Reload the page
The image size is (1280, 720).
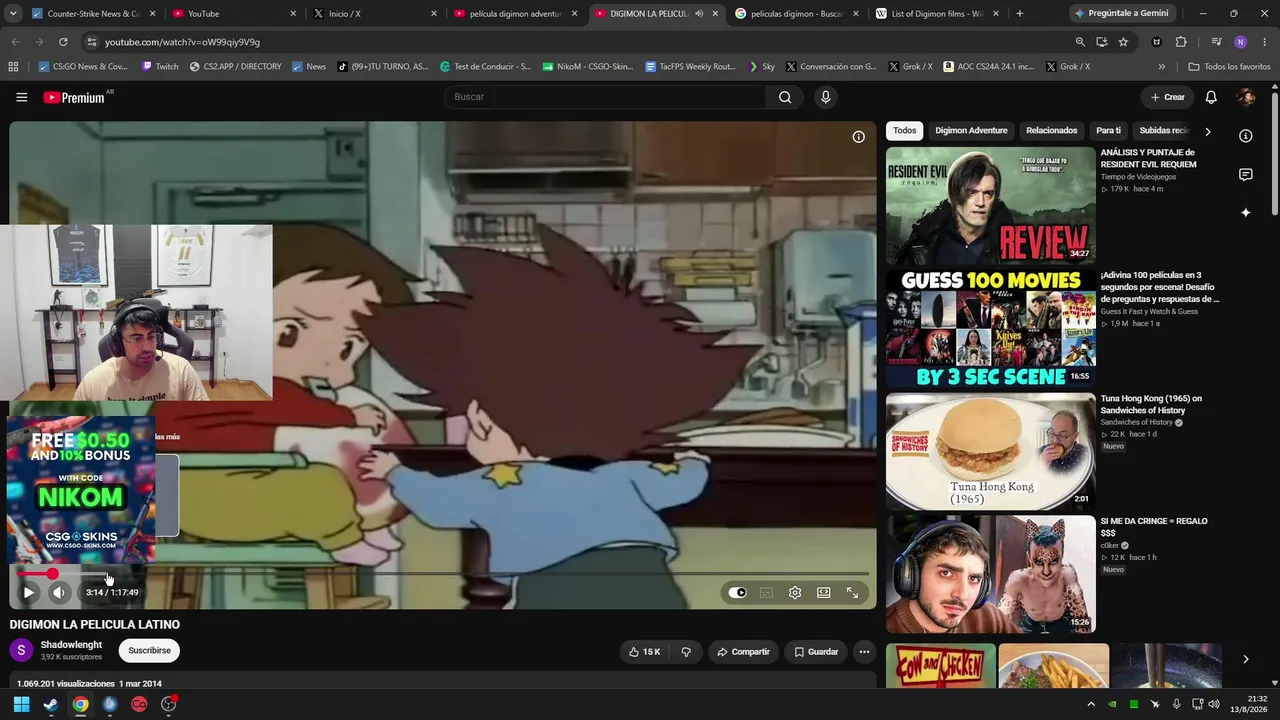click(63, 42)
